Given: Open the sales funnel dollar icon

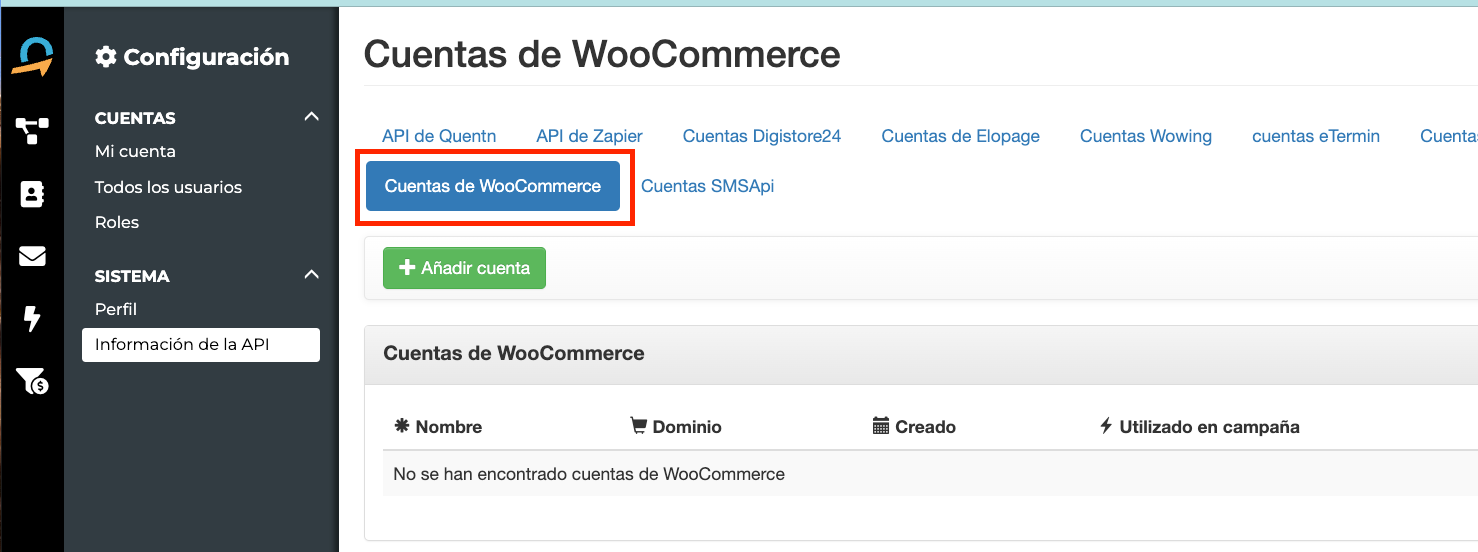Looking at the screenshot, I should [32, 380].
